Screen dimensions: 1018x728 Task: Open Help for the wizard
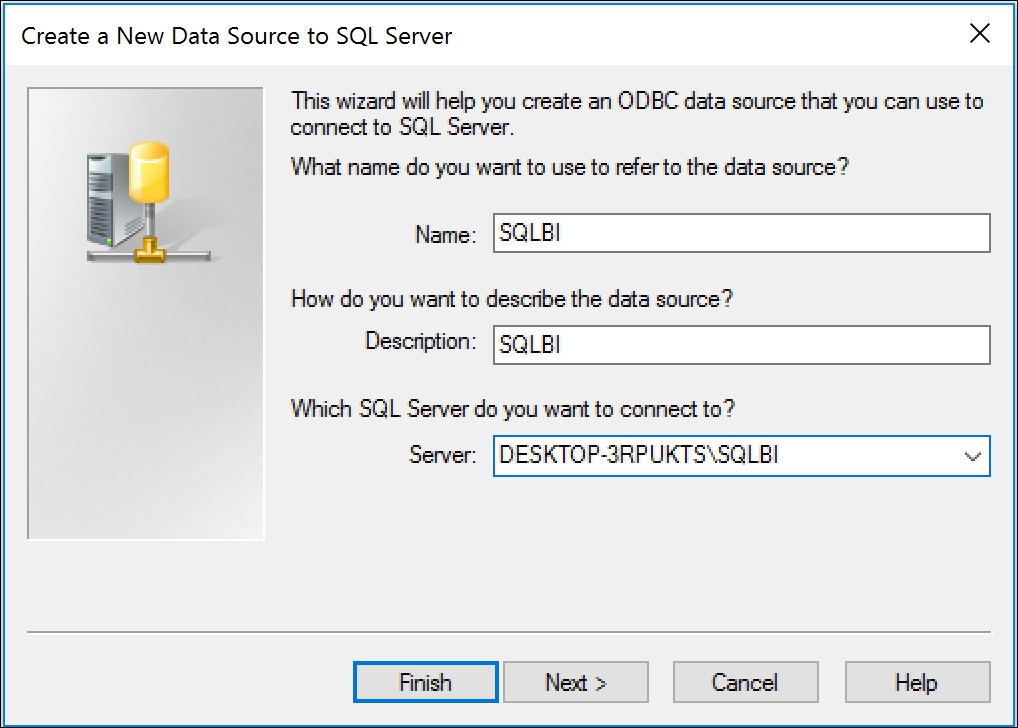point(917,682)
